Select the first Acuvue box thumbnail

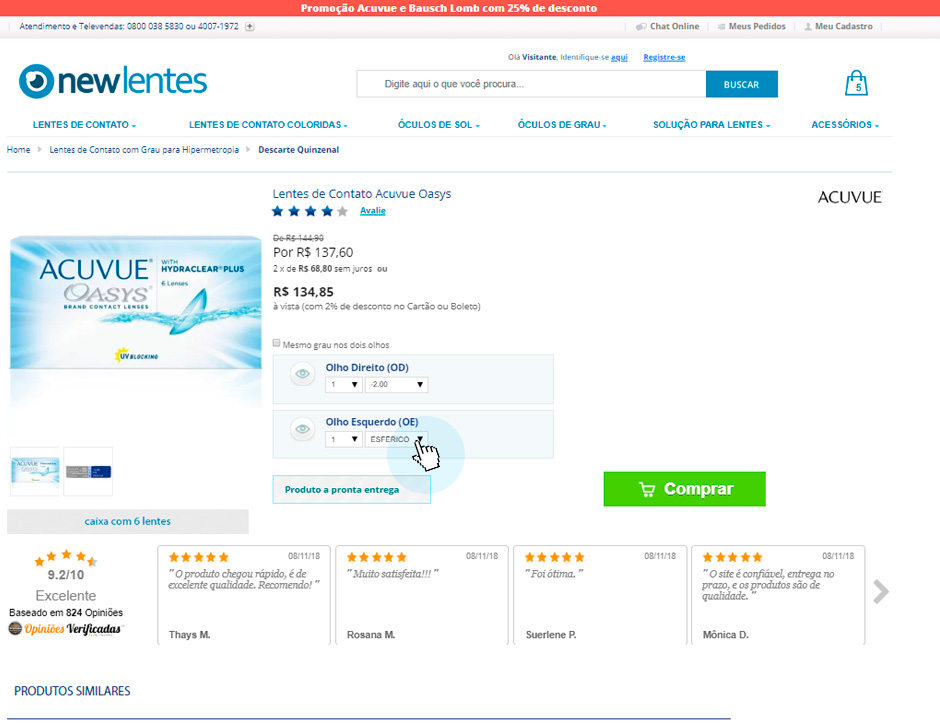pyautogui.click(x=35, y=471)
